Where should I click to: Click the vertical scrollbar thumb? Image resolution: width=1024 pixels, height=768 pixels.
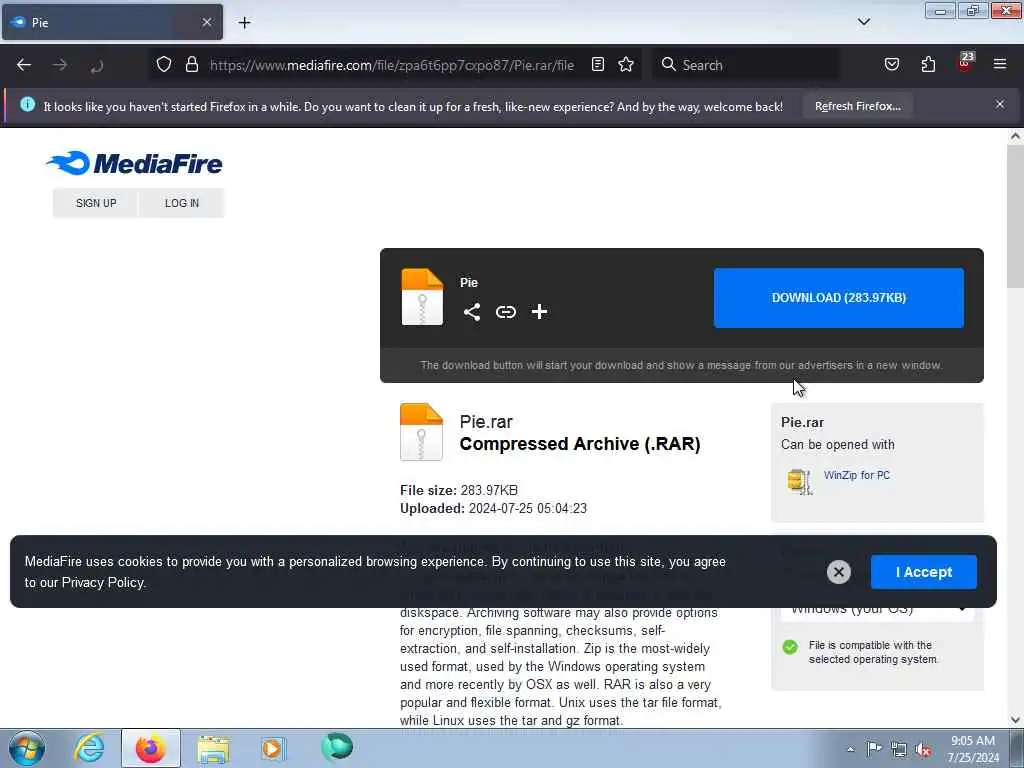1015,216
